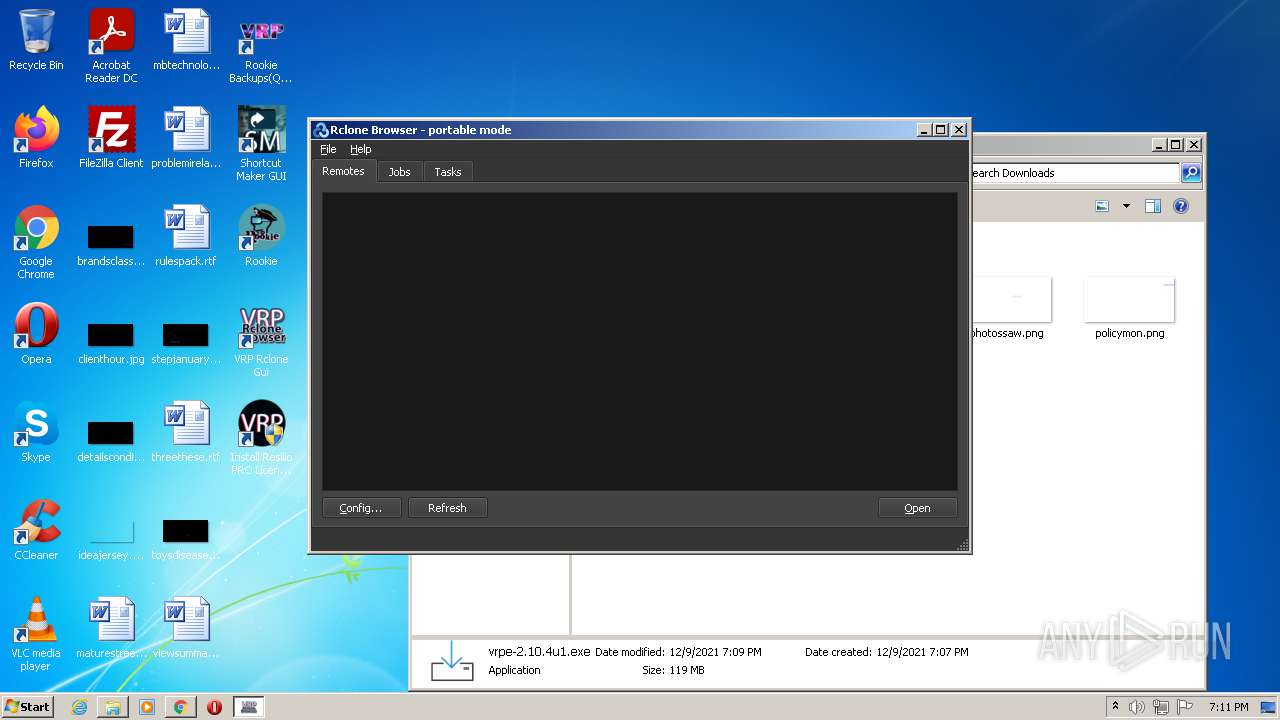The height and width of the screenshot is (720, 1280).
Task: Select the toysdisease... file icon
Action: pyautogui.click(x=186, y=538)
